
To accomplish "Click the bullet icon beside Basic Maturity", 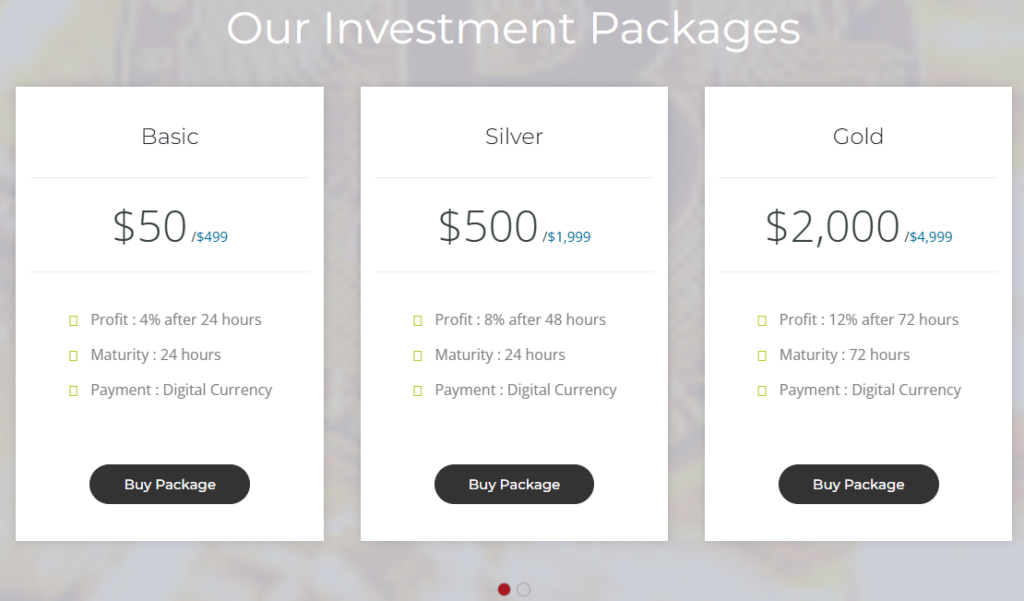I will [73, 355].
